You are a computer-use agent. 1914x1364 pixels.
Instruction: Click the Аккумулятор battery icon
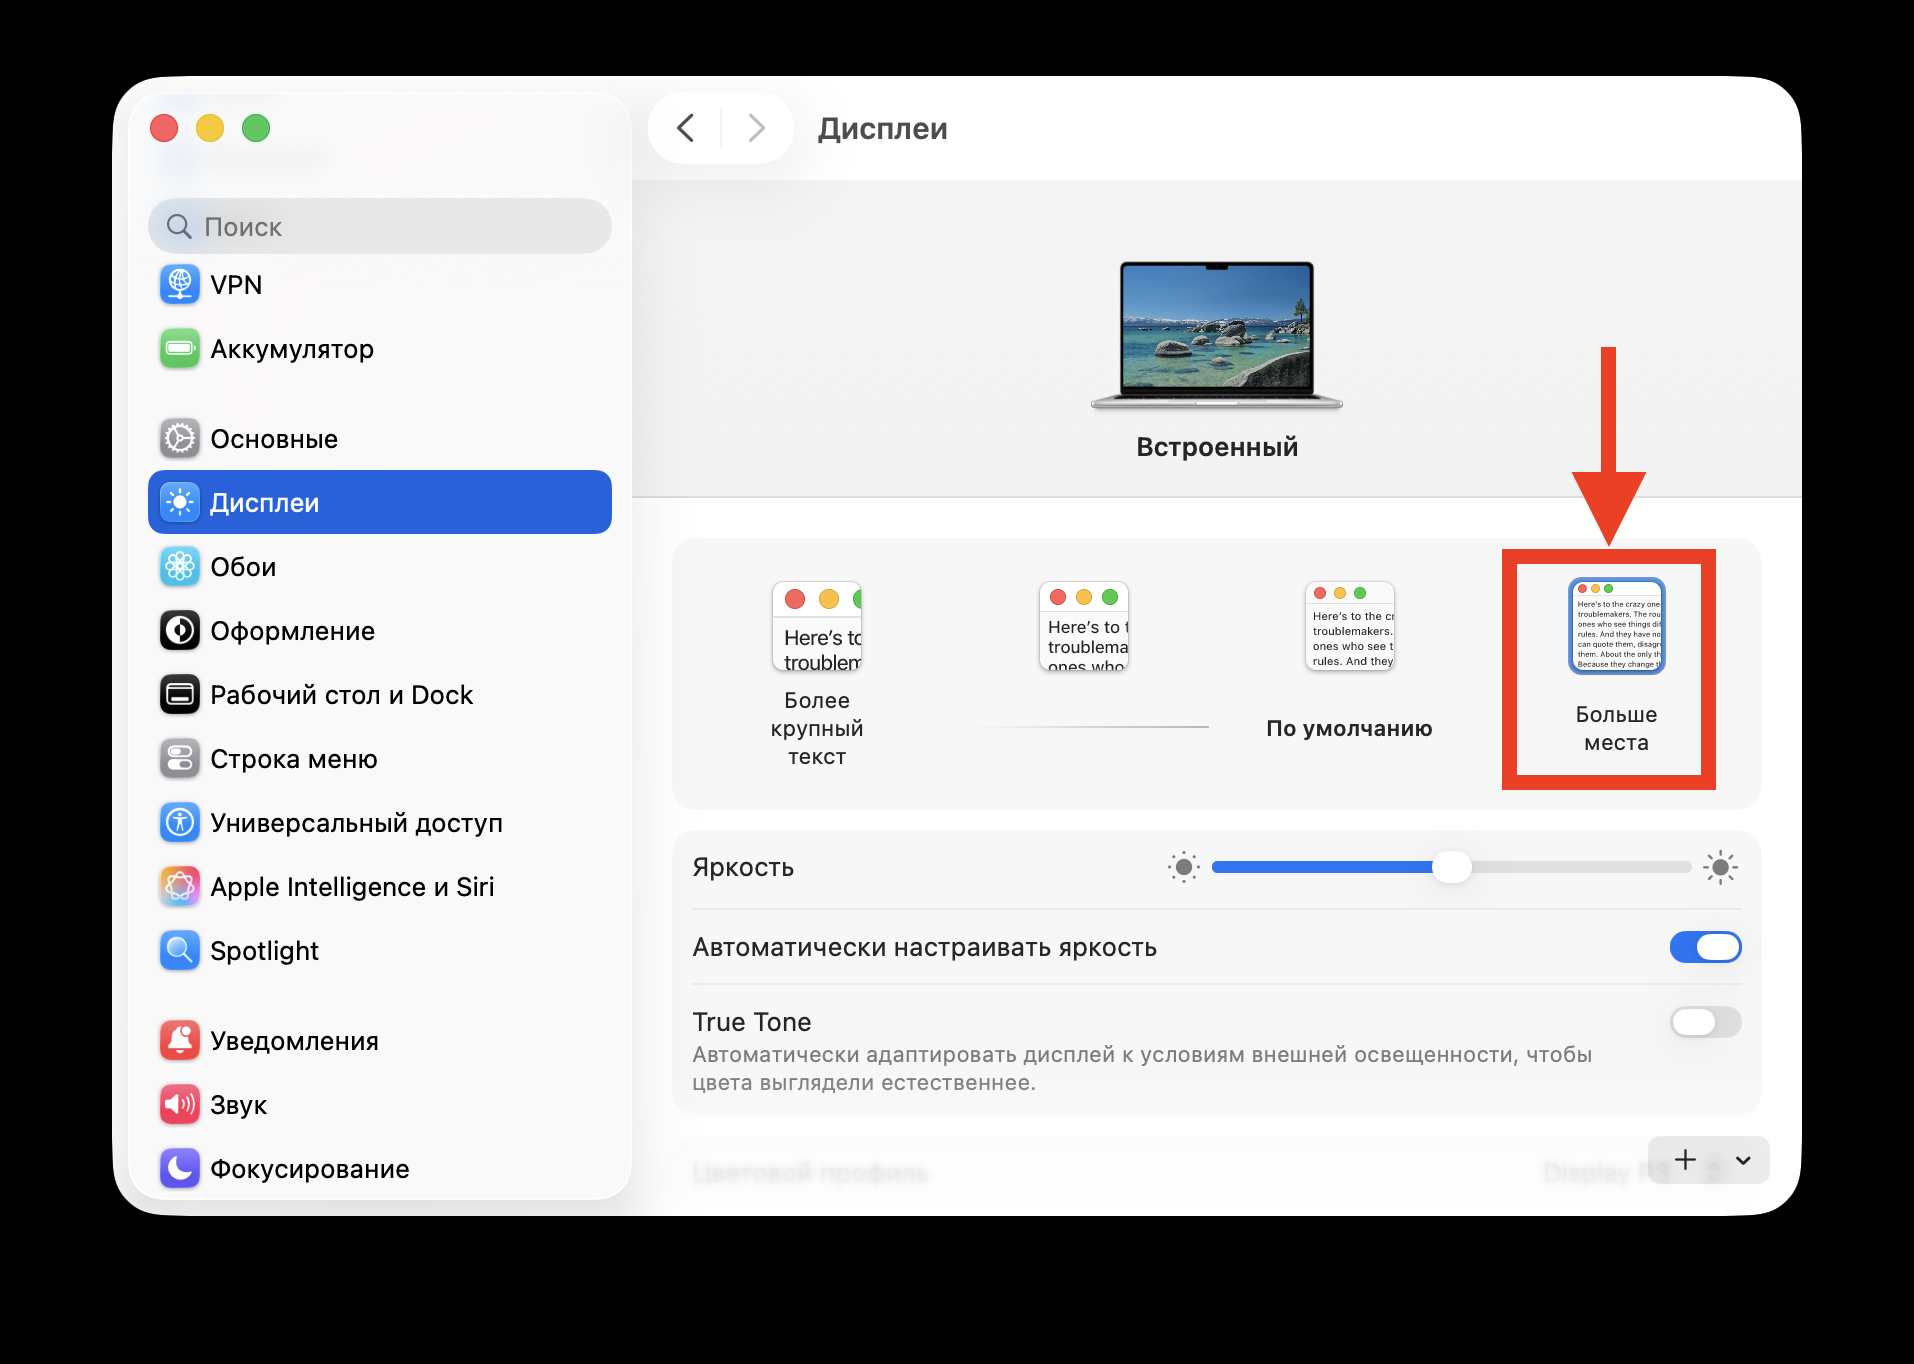pos(180,349)
